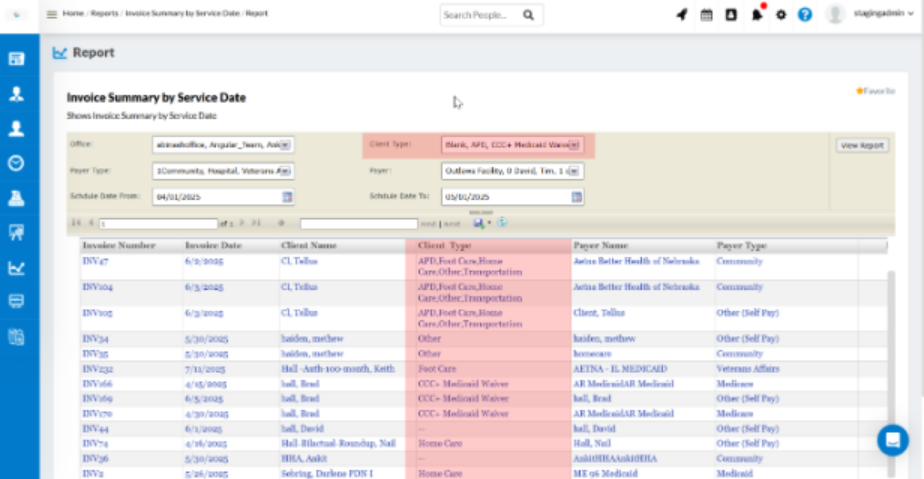Click the View Report button
Viewport: 924px width, 479px height.
pyautogui.click(x=862, y=145)
